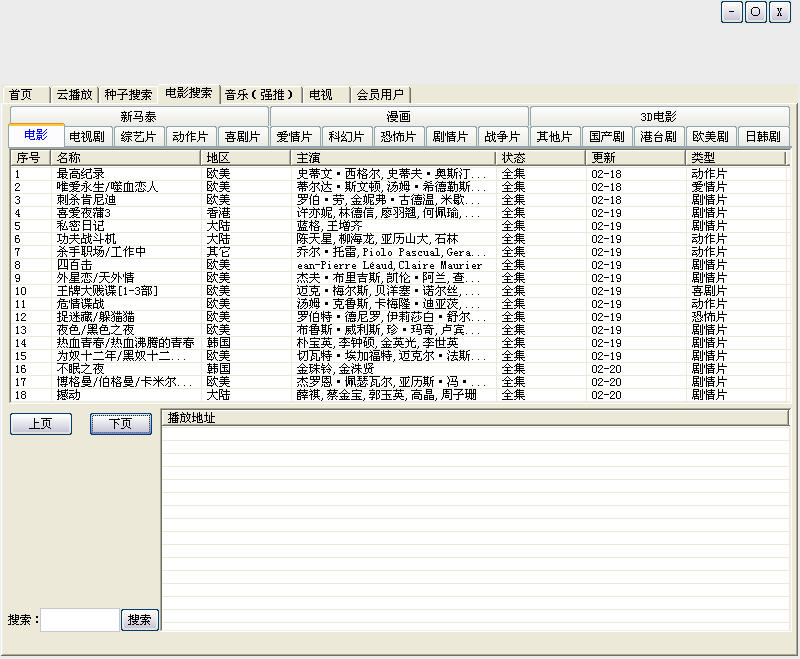Choose the 漫画 category tab
Screen dimensions: 800x659
point(398,116)
